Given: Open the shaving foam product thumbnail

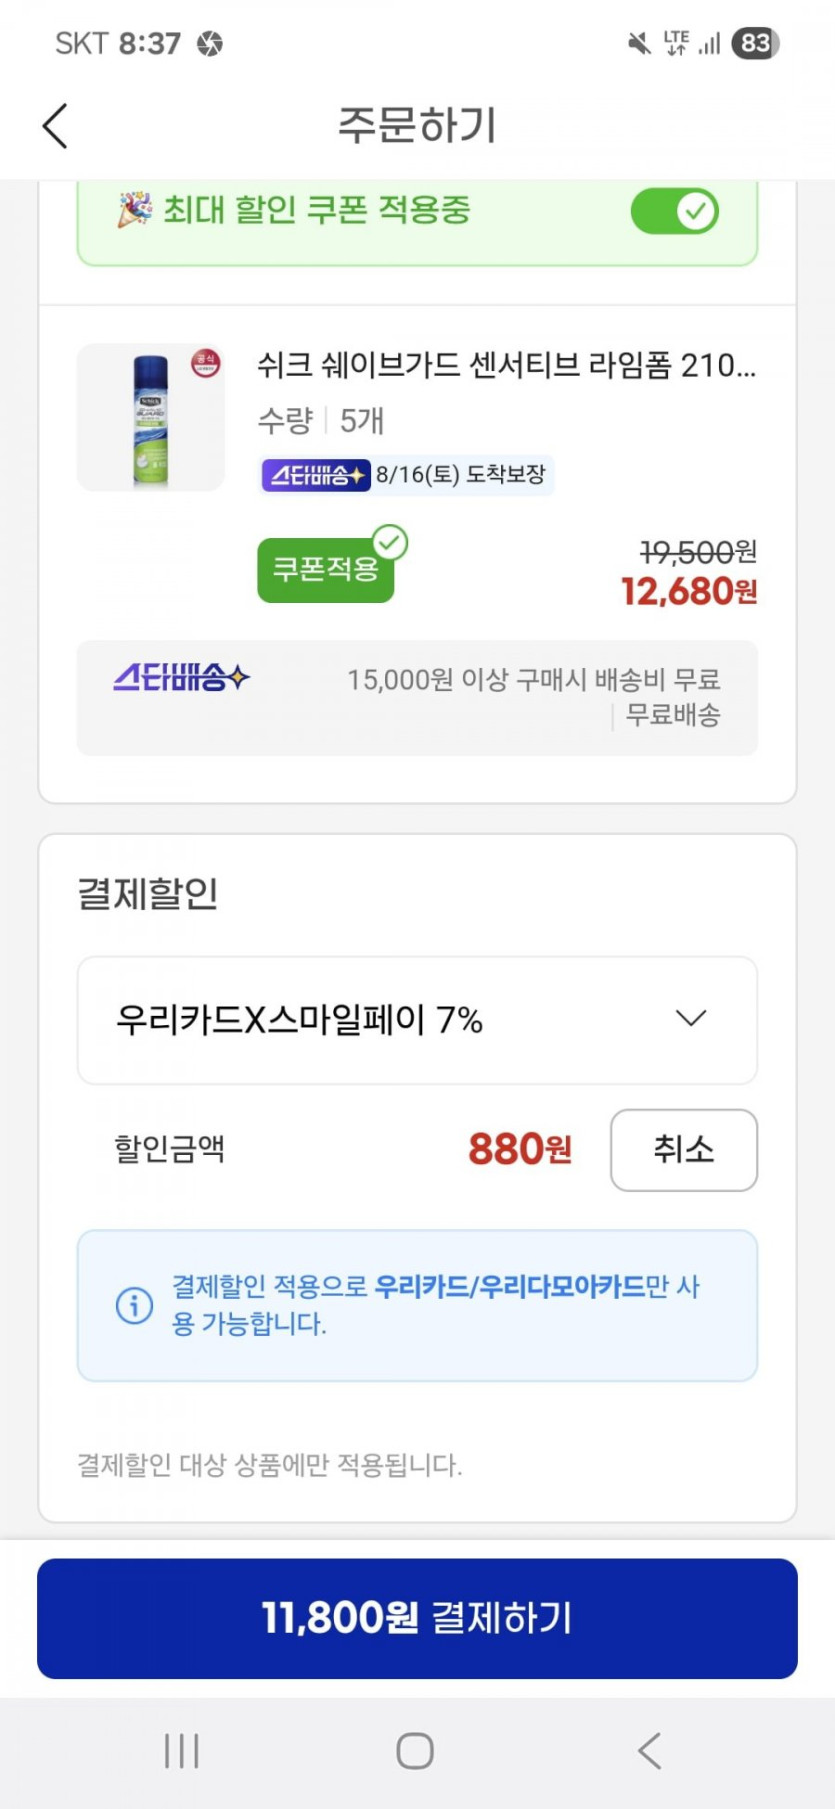Looking at the screenshot, I should (x=151, y=418).
